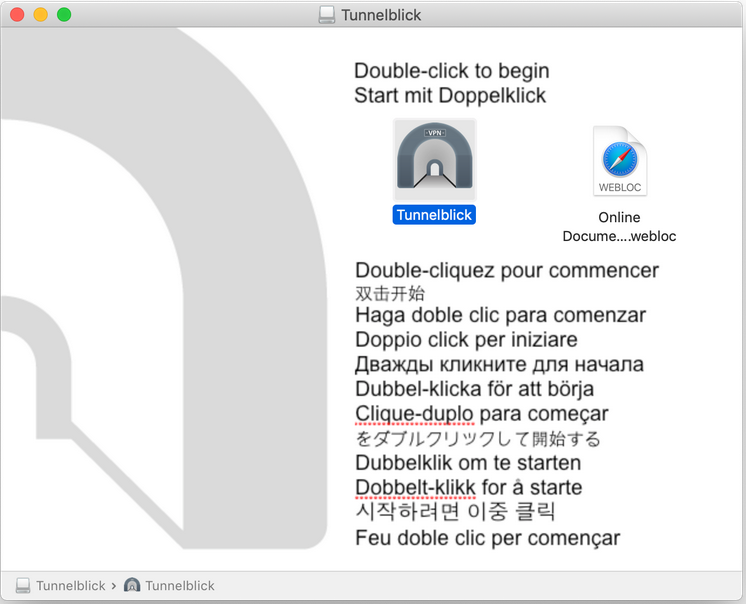Select the Tunnelblick app icon

tap(434, 160)
